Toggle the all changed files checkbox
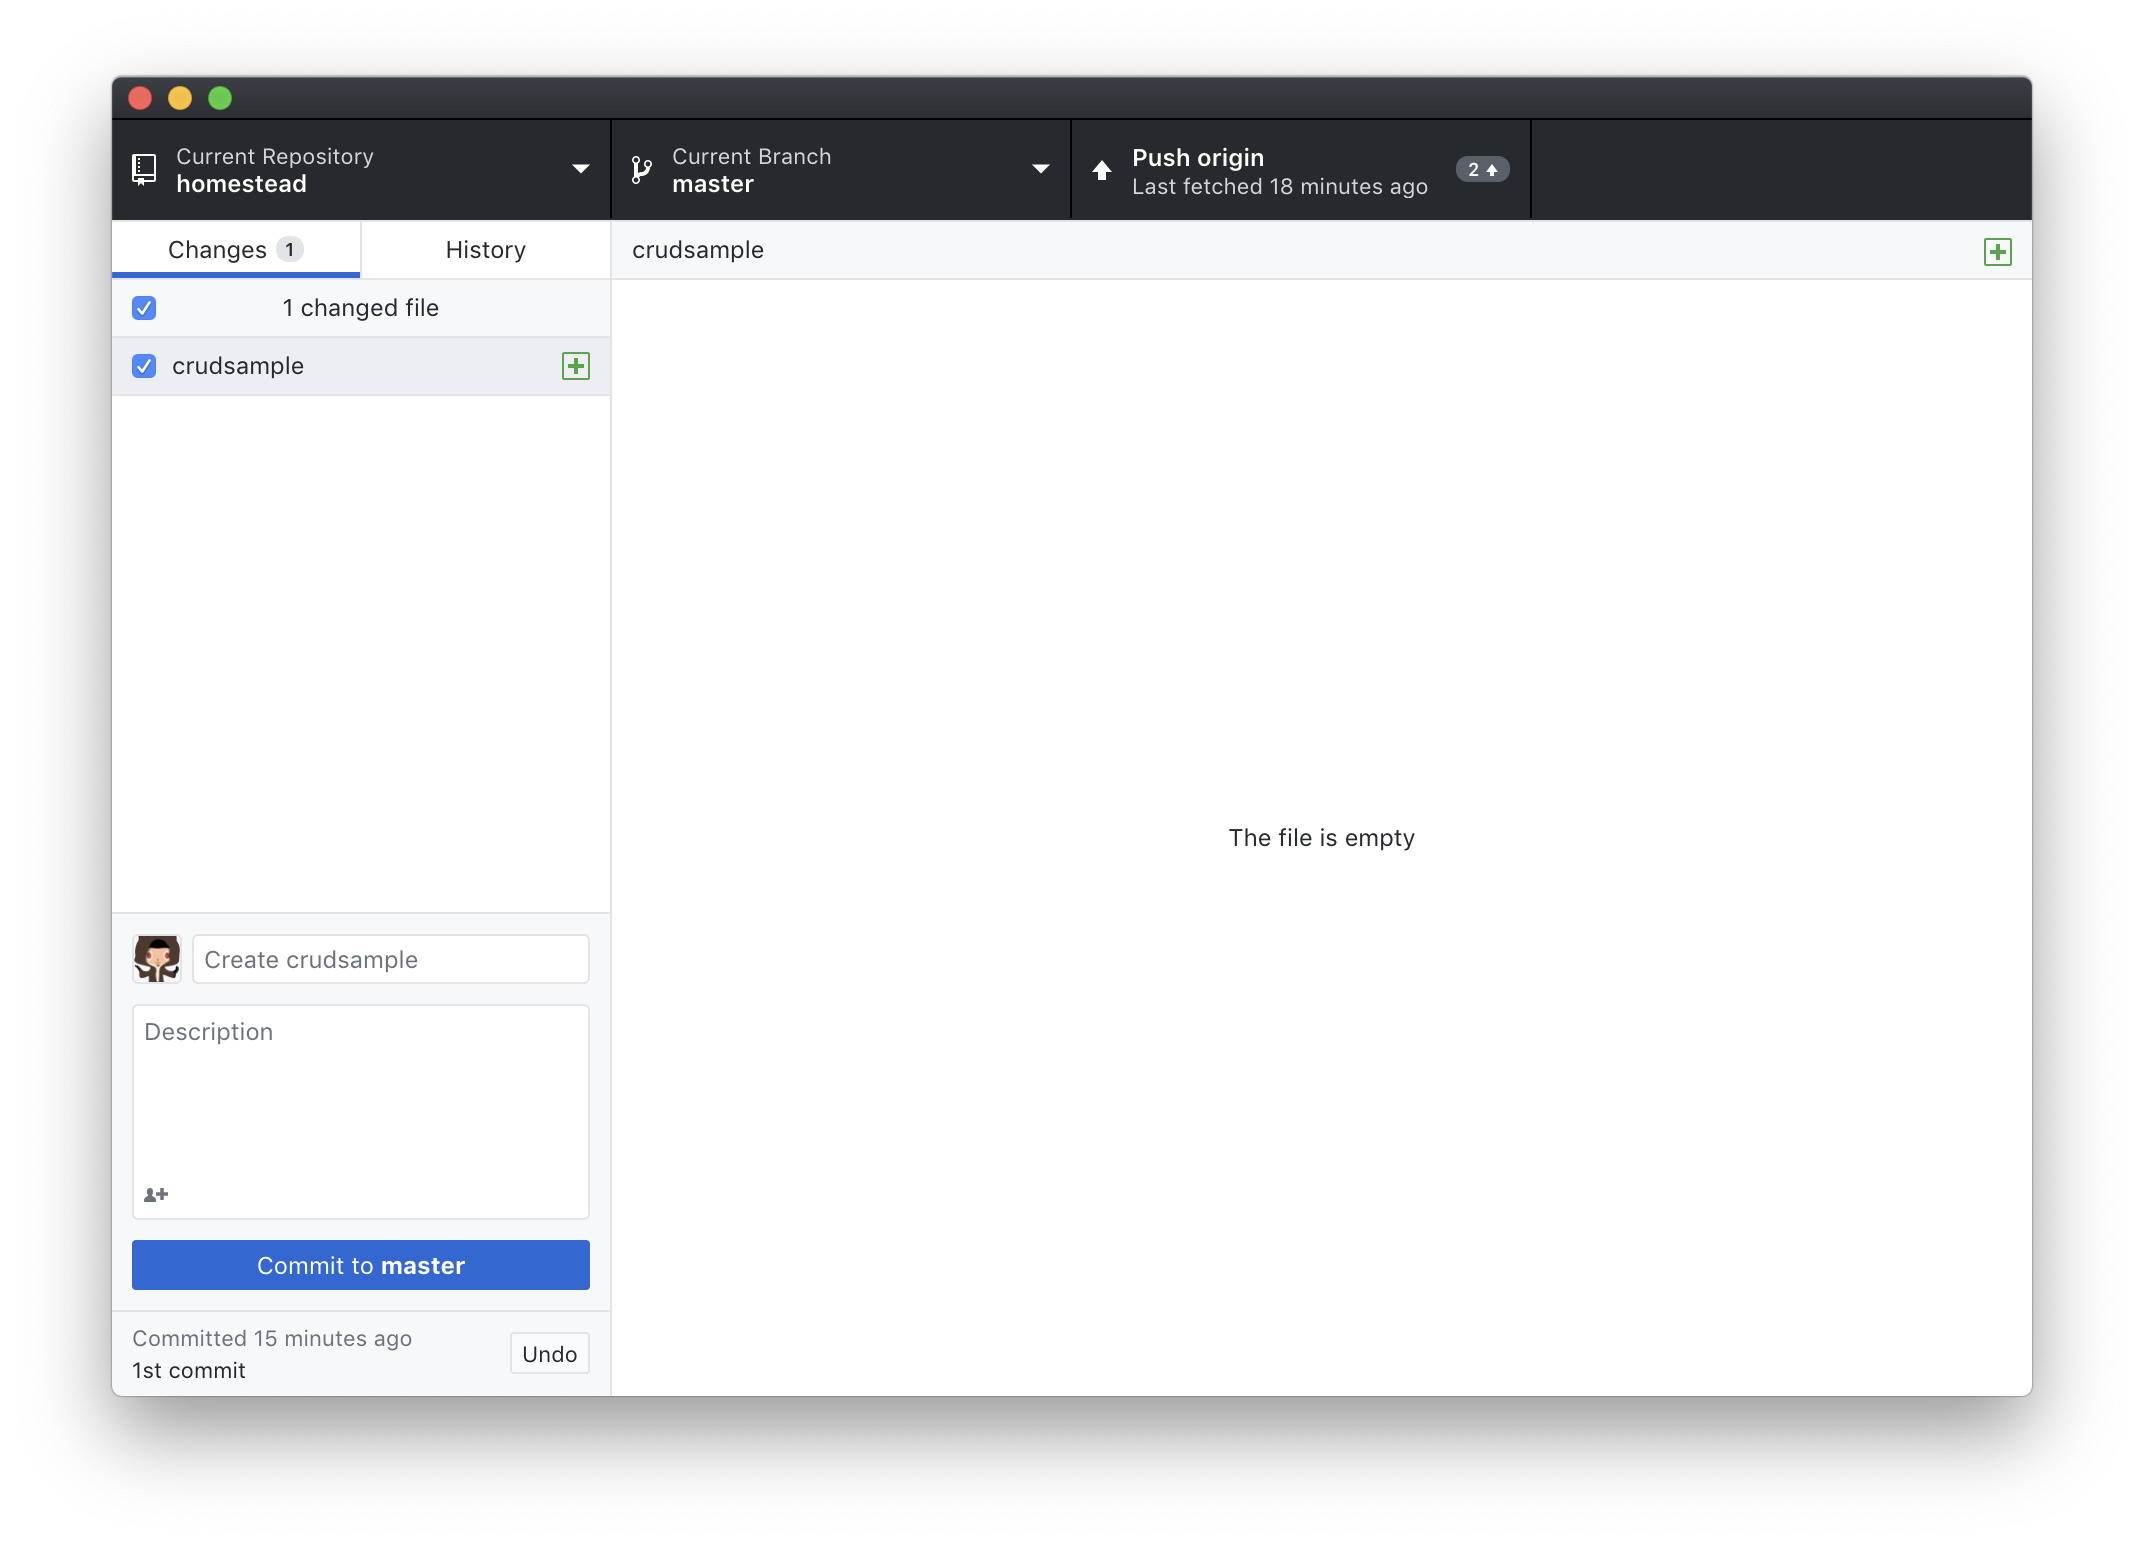The image size is (2144, 1544). (144, 308)
